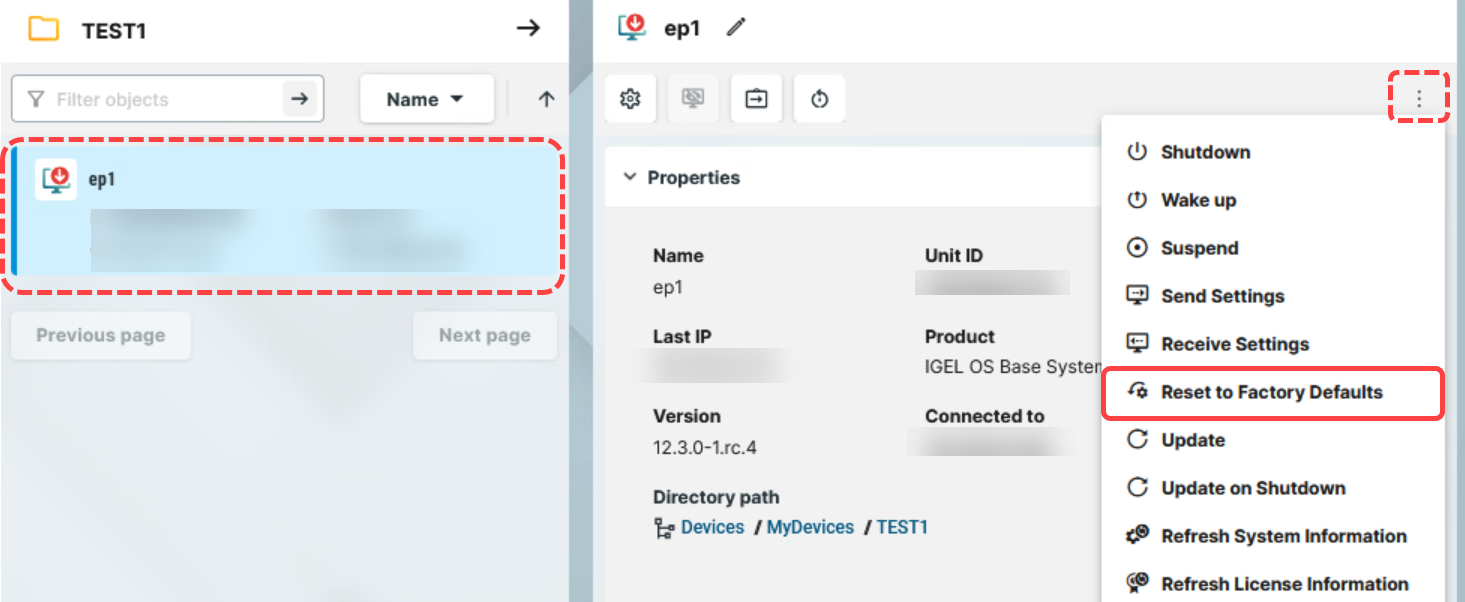Toggle sort direction with up arrow
This screenshot has height=602, width=1465.
pyautogui.click(x=546, y=99)
